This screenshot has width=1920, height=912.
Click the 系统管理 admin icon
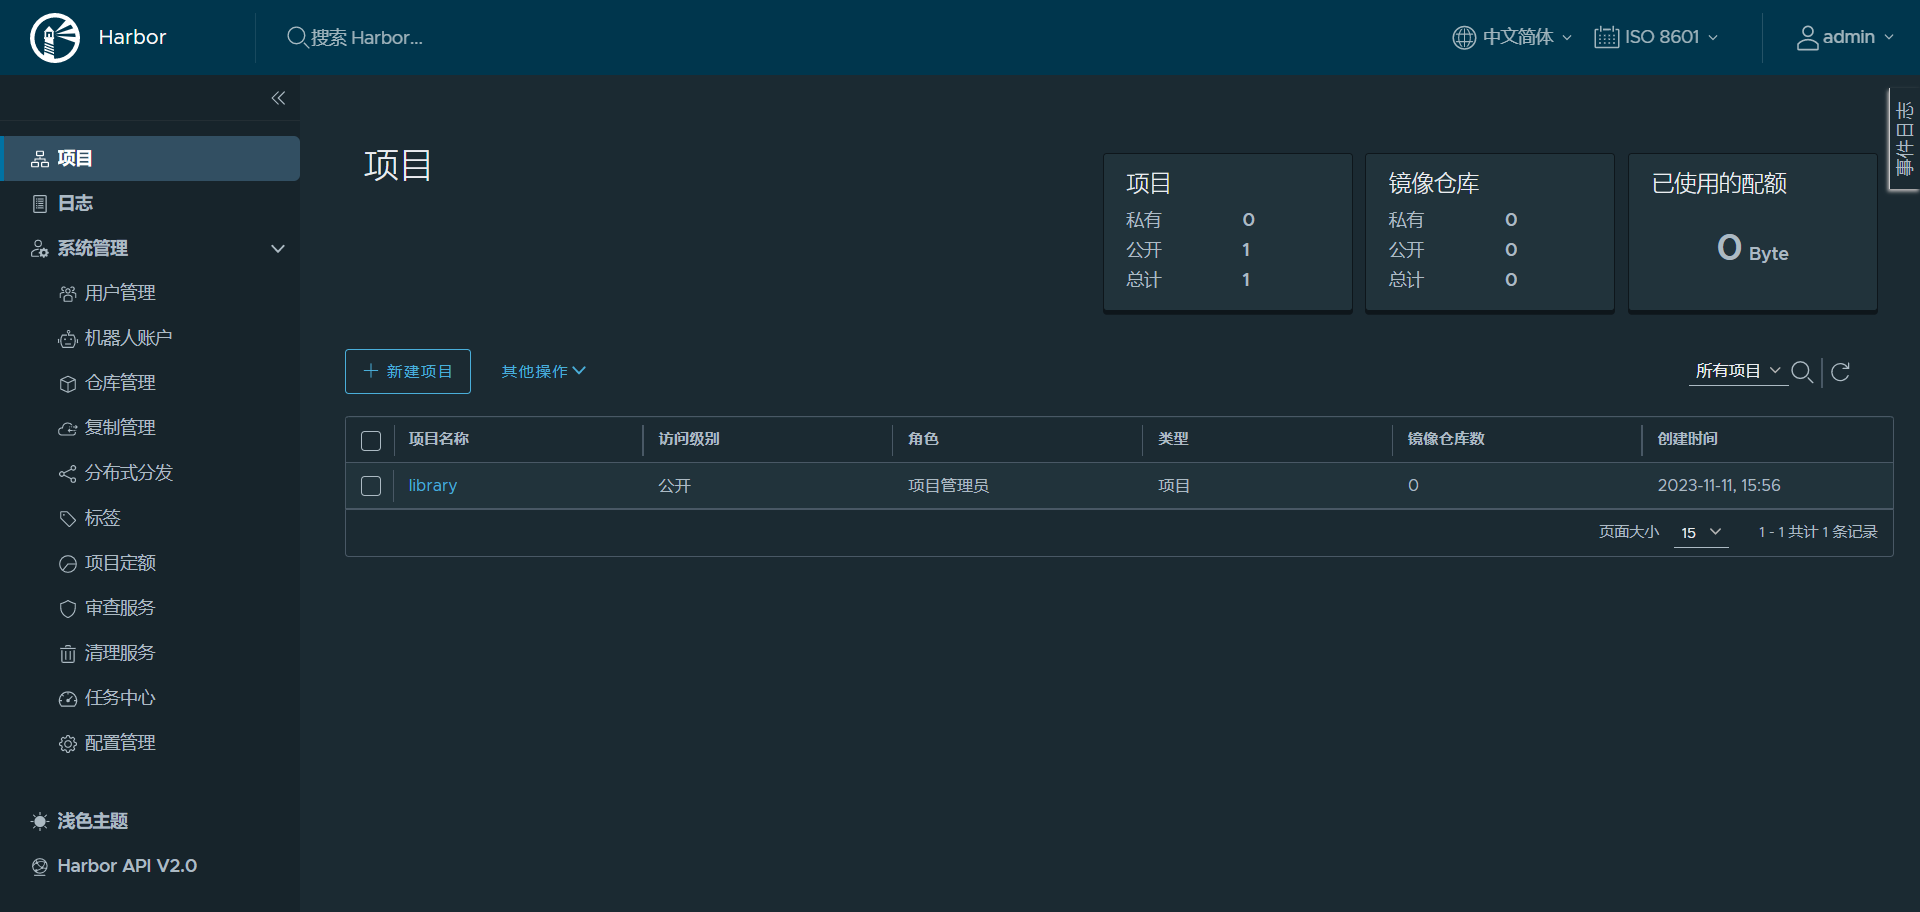(x=40, y=249)
